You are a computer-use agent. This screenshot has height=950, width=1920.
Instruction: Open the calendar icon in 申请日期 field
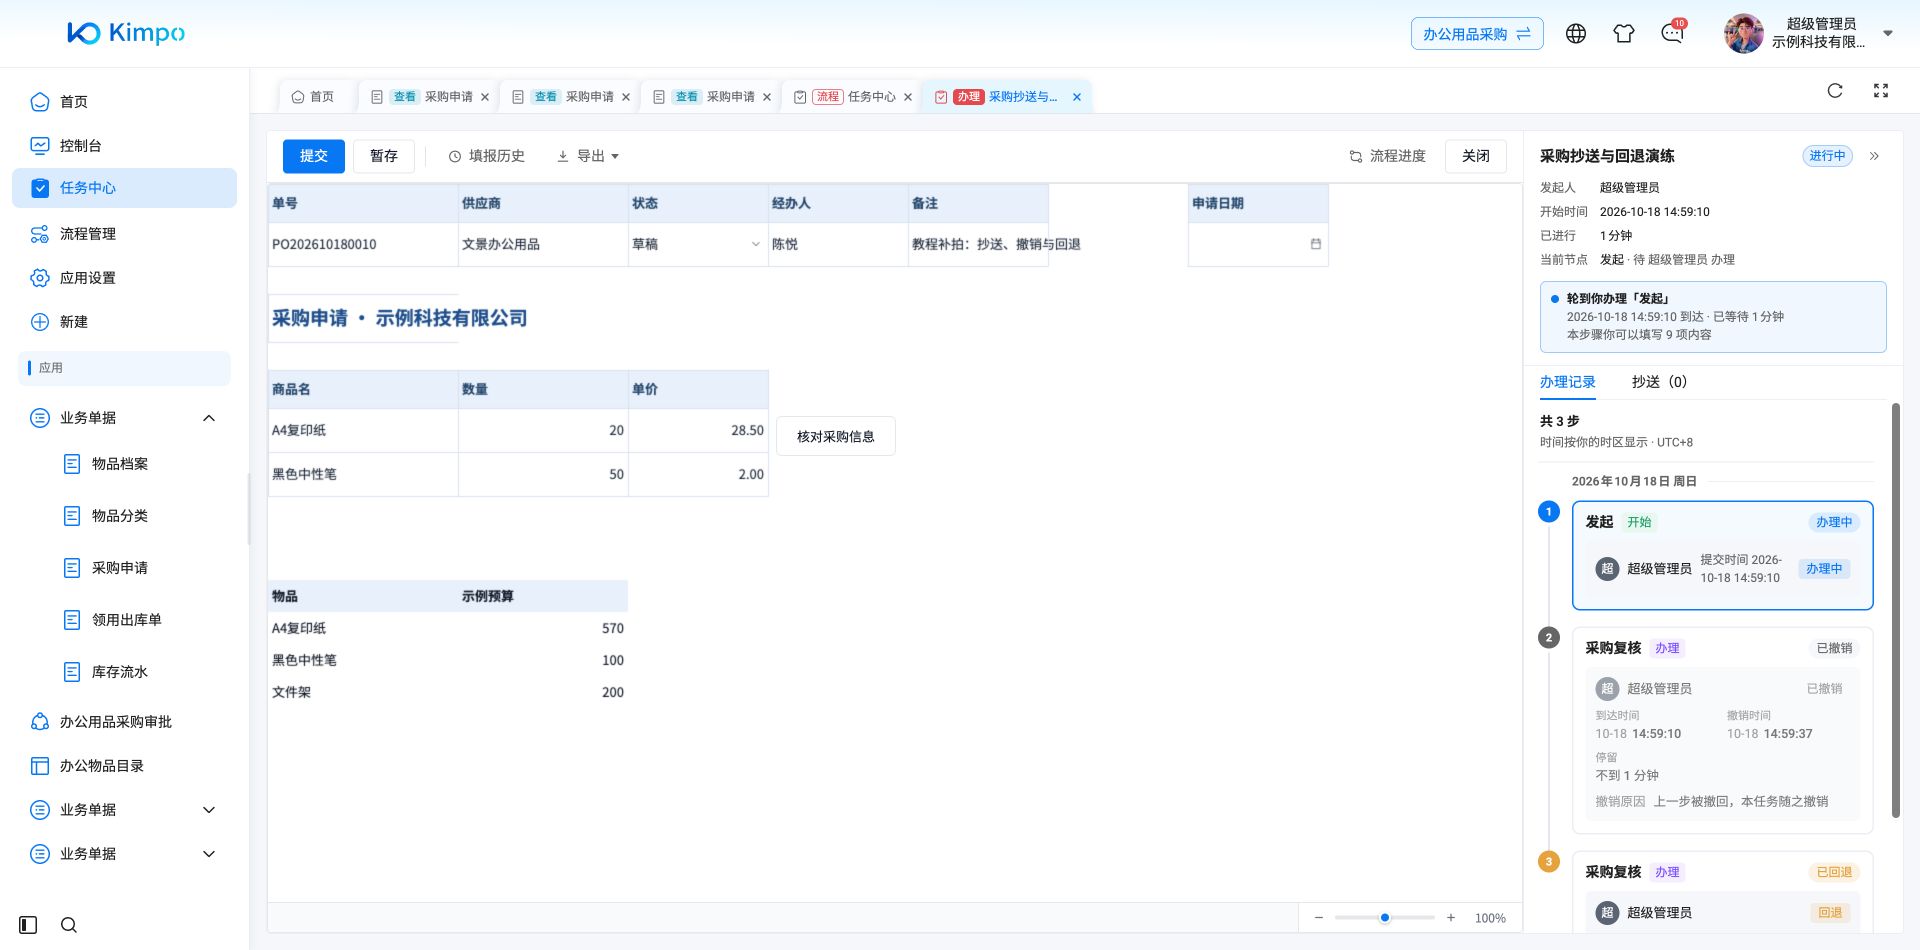(x=1316, y=244)
